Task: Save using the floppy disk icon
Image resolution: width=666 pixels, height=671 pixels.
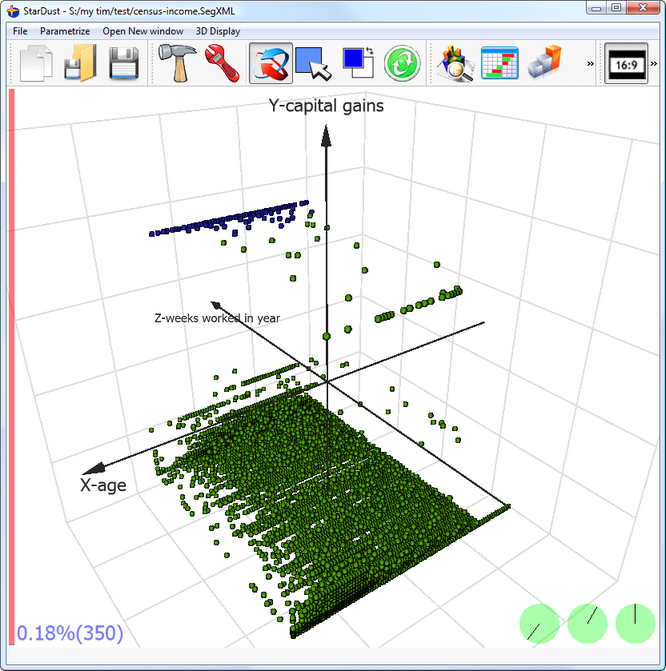Action: click(x=124, y=63)
